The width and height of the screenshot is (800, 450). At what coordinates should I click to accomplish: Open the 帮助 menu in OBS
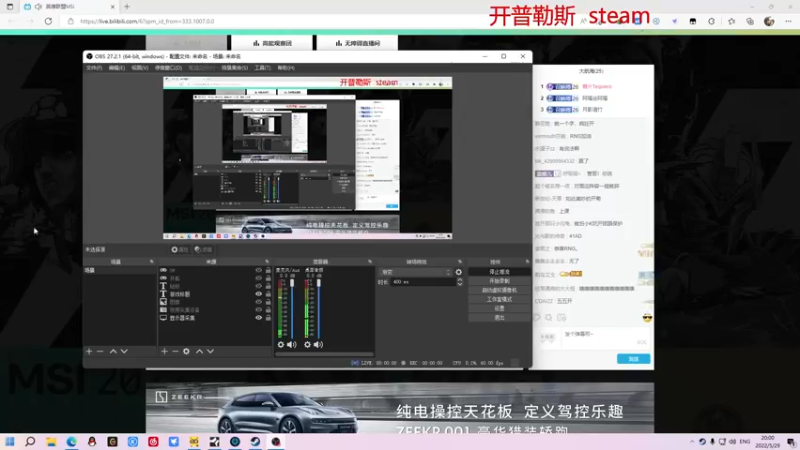click(286, 67)
